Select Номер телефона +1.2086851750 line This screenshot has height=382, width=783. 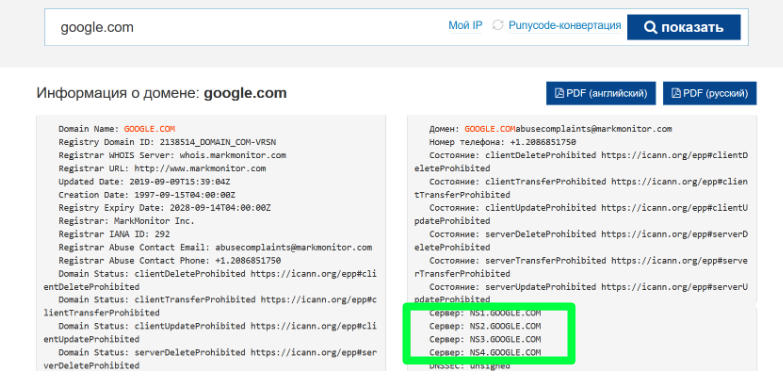point(502,142)
